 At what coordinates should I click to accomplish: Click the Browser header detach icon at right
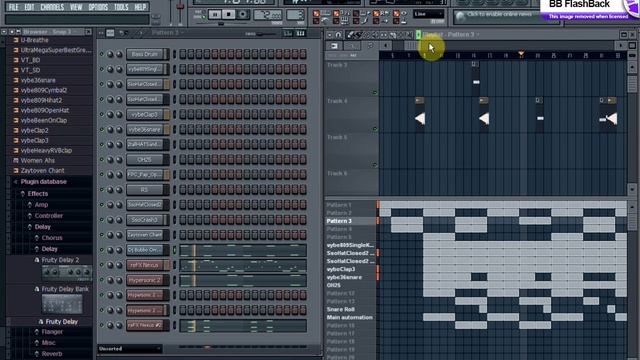pyautogui.click(x=88, y=32)
